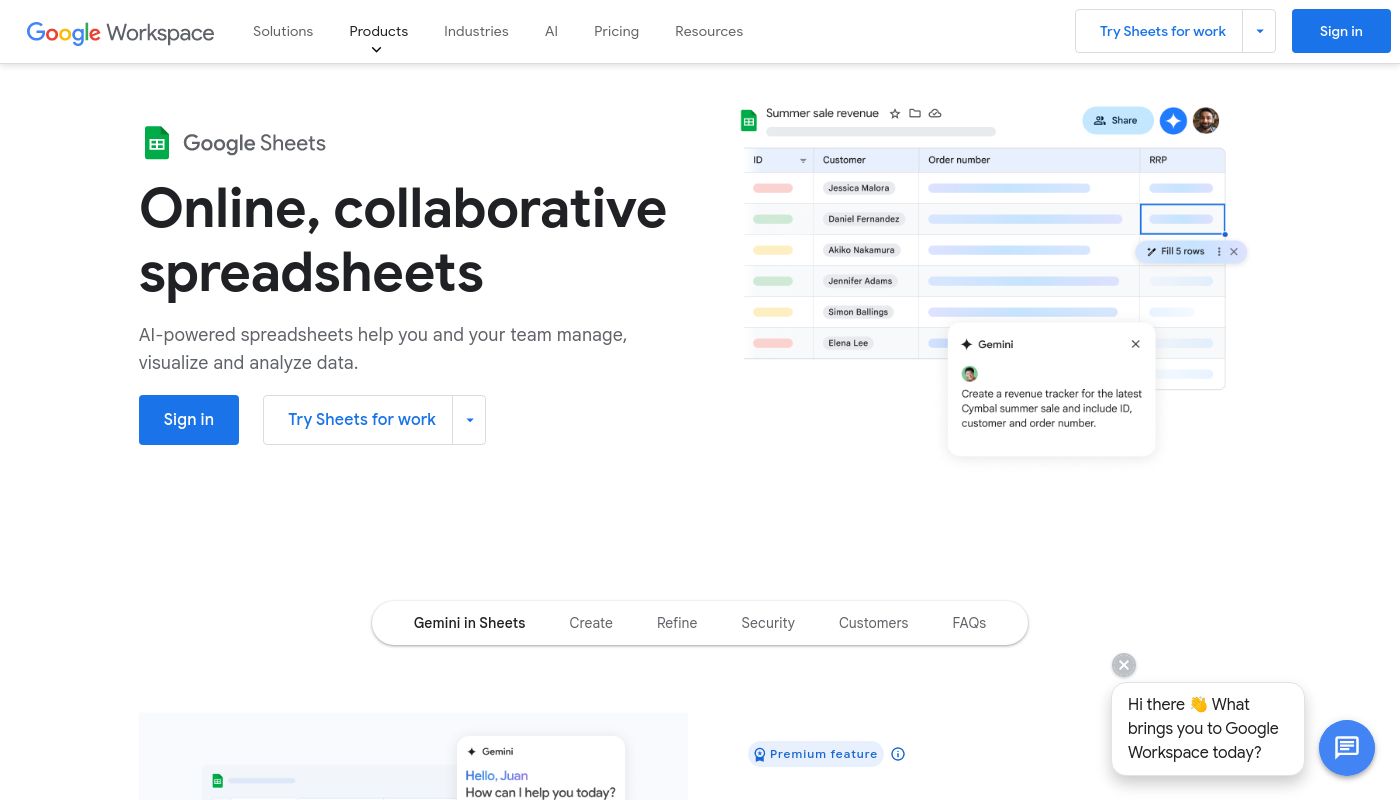Click the Simon Ballings customer chip
Screen dimensions: 1400x800
click(x=858, y=312)
